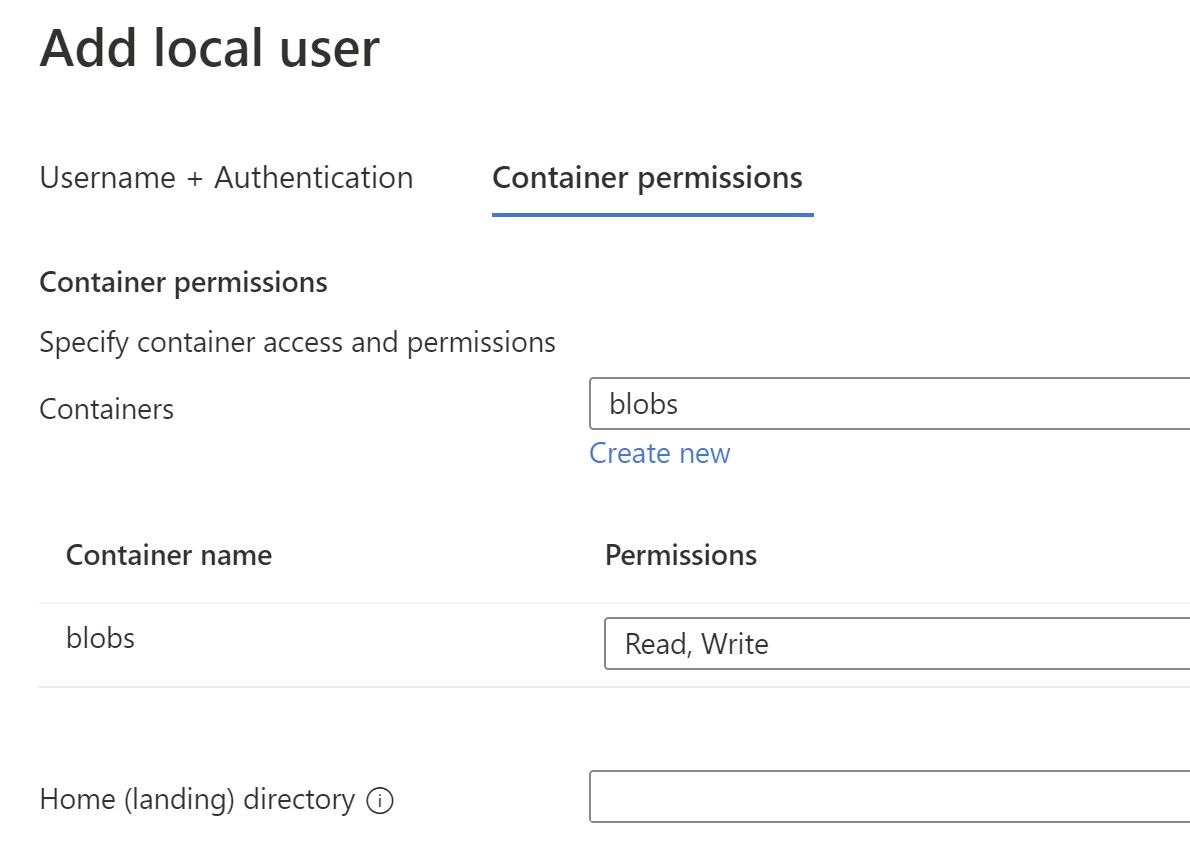Click the bold Container permissions section heading
Image resolution: width=1190 pixels, height=853 pixels.
pos(183,283)
